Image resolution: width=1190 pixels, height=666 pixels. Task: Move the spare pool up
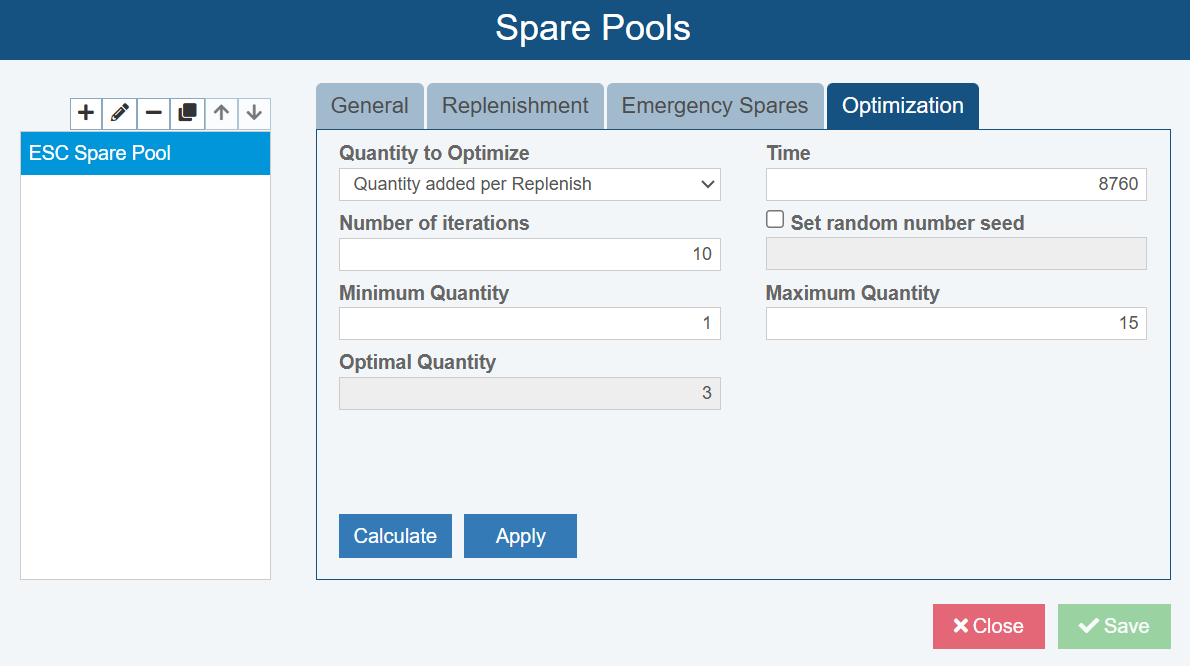pos(221,113)
